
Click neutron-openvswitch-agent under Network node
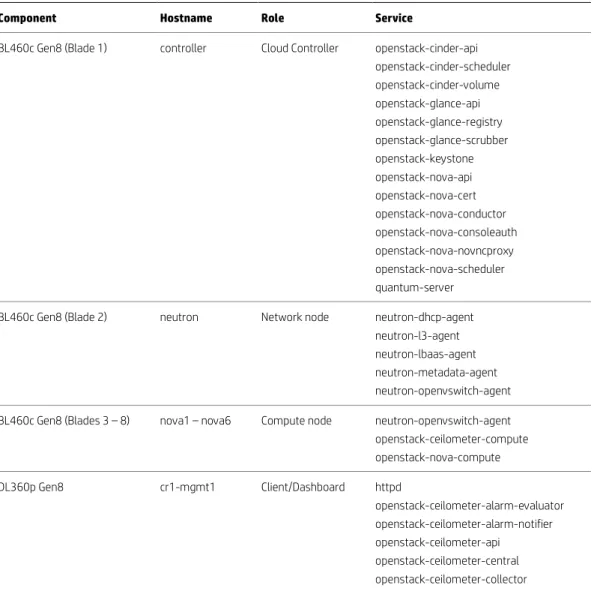[x=443, y=391]
